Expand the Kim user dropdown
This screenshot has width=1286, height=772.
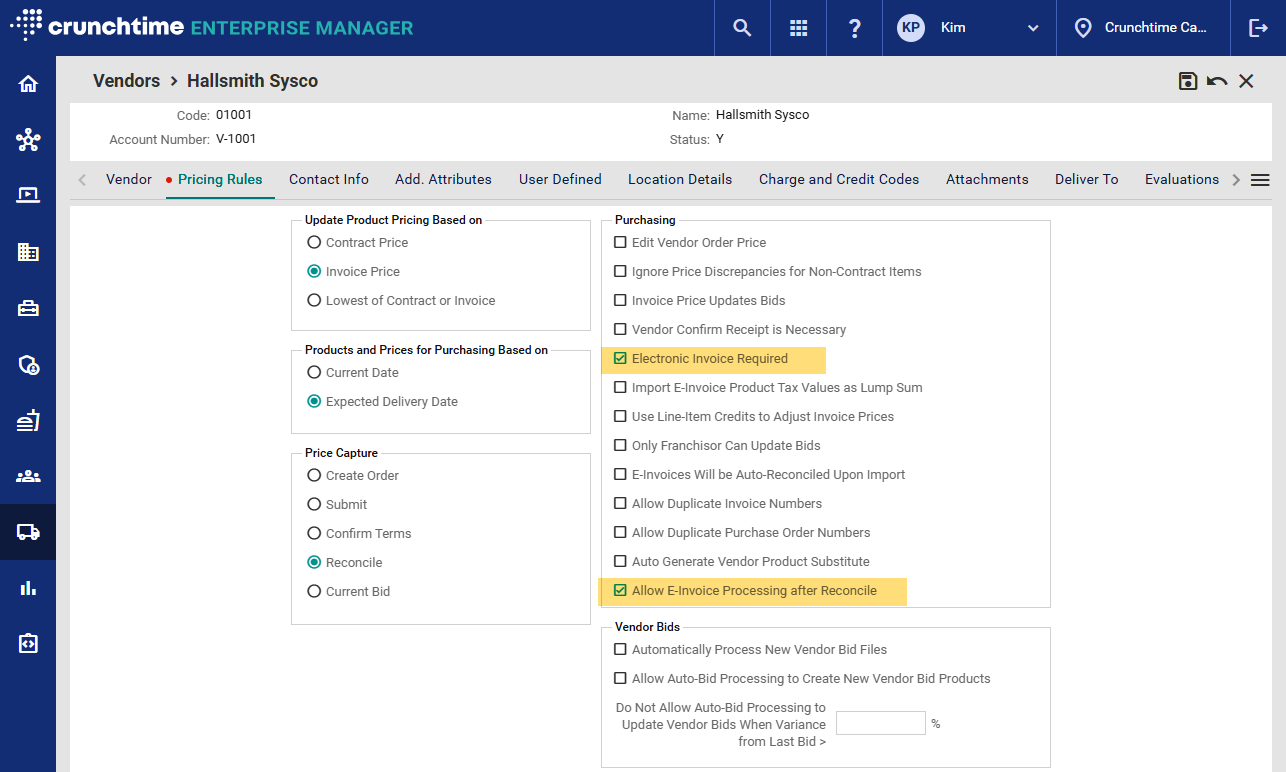[1033, 28]
